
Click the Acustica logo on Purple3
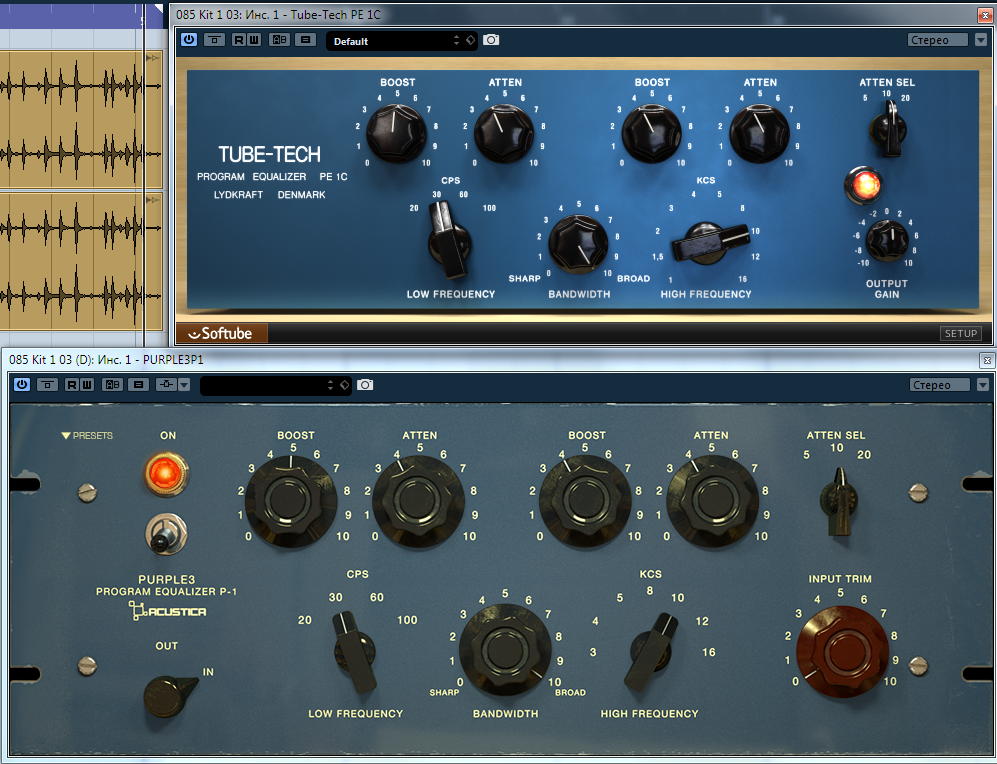click(x=168, y=611)
